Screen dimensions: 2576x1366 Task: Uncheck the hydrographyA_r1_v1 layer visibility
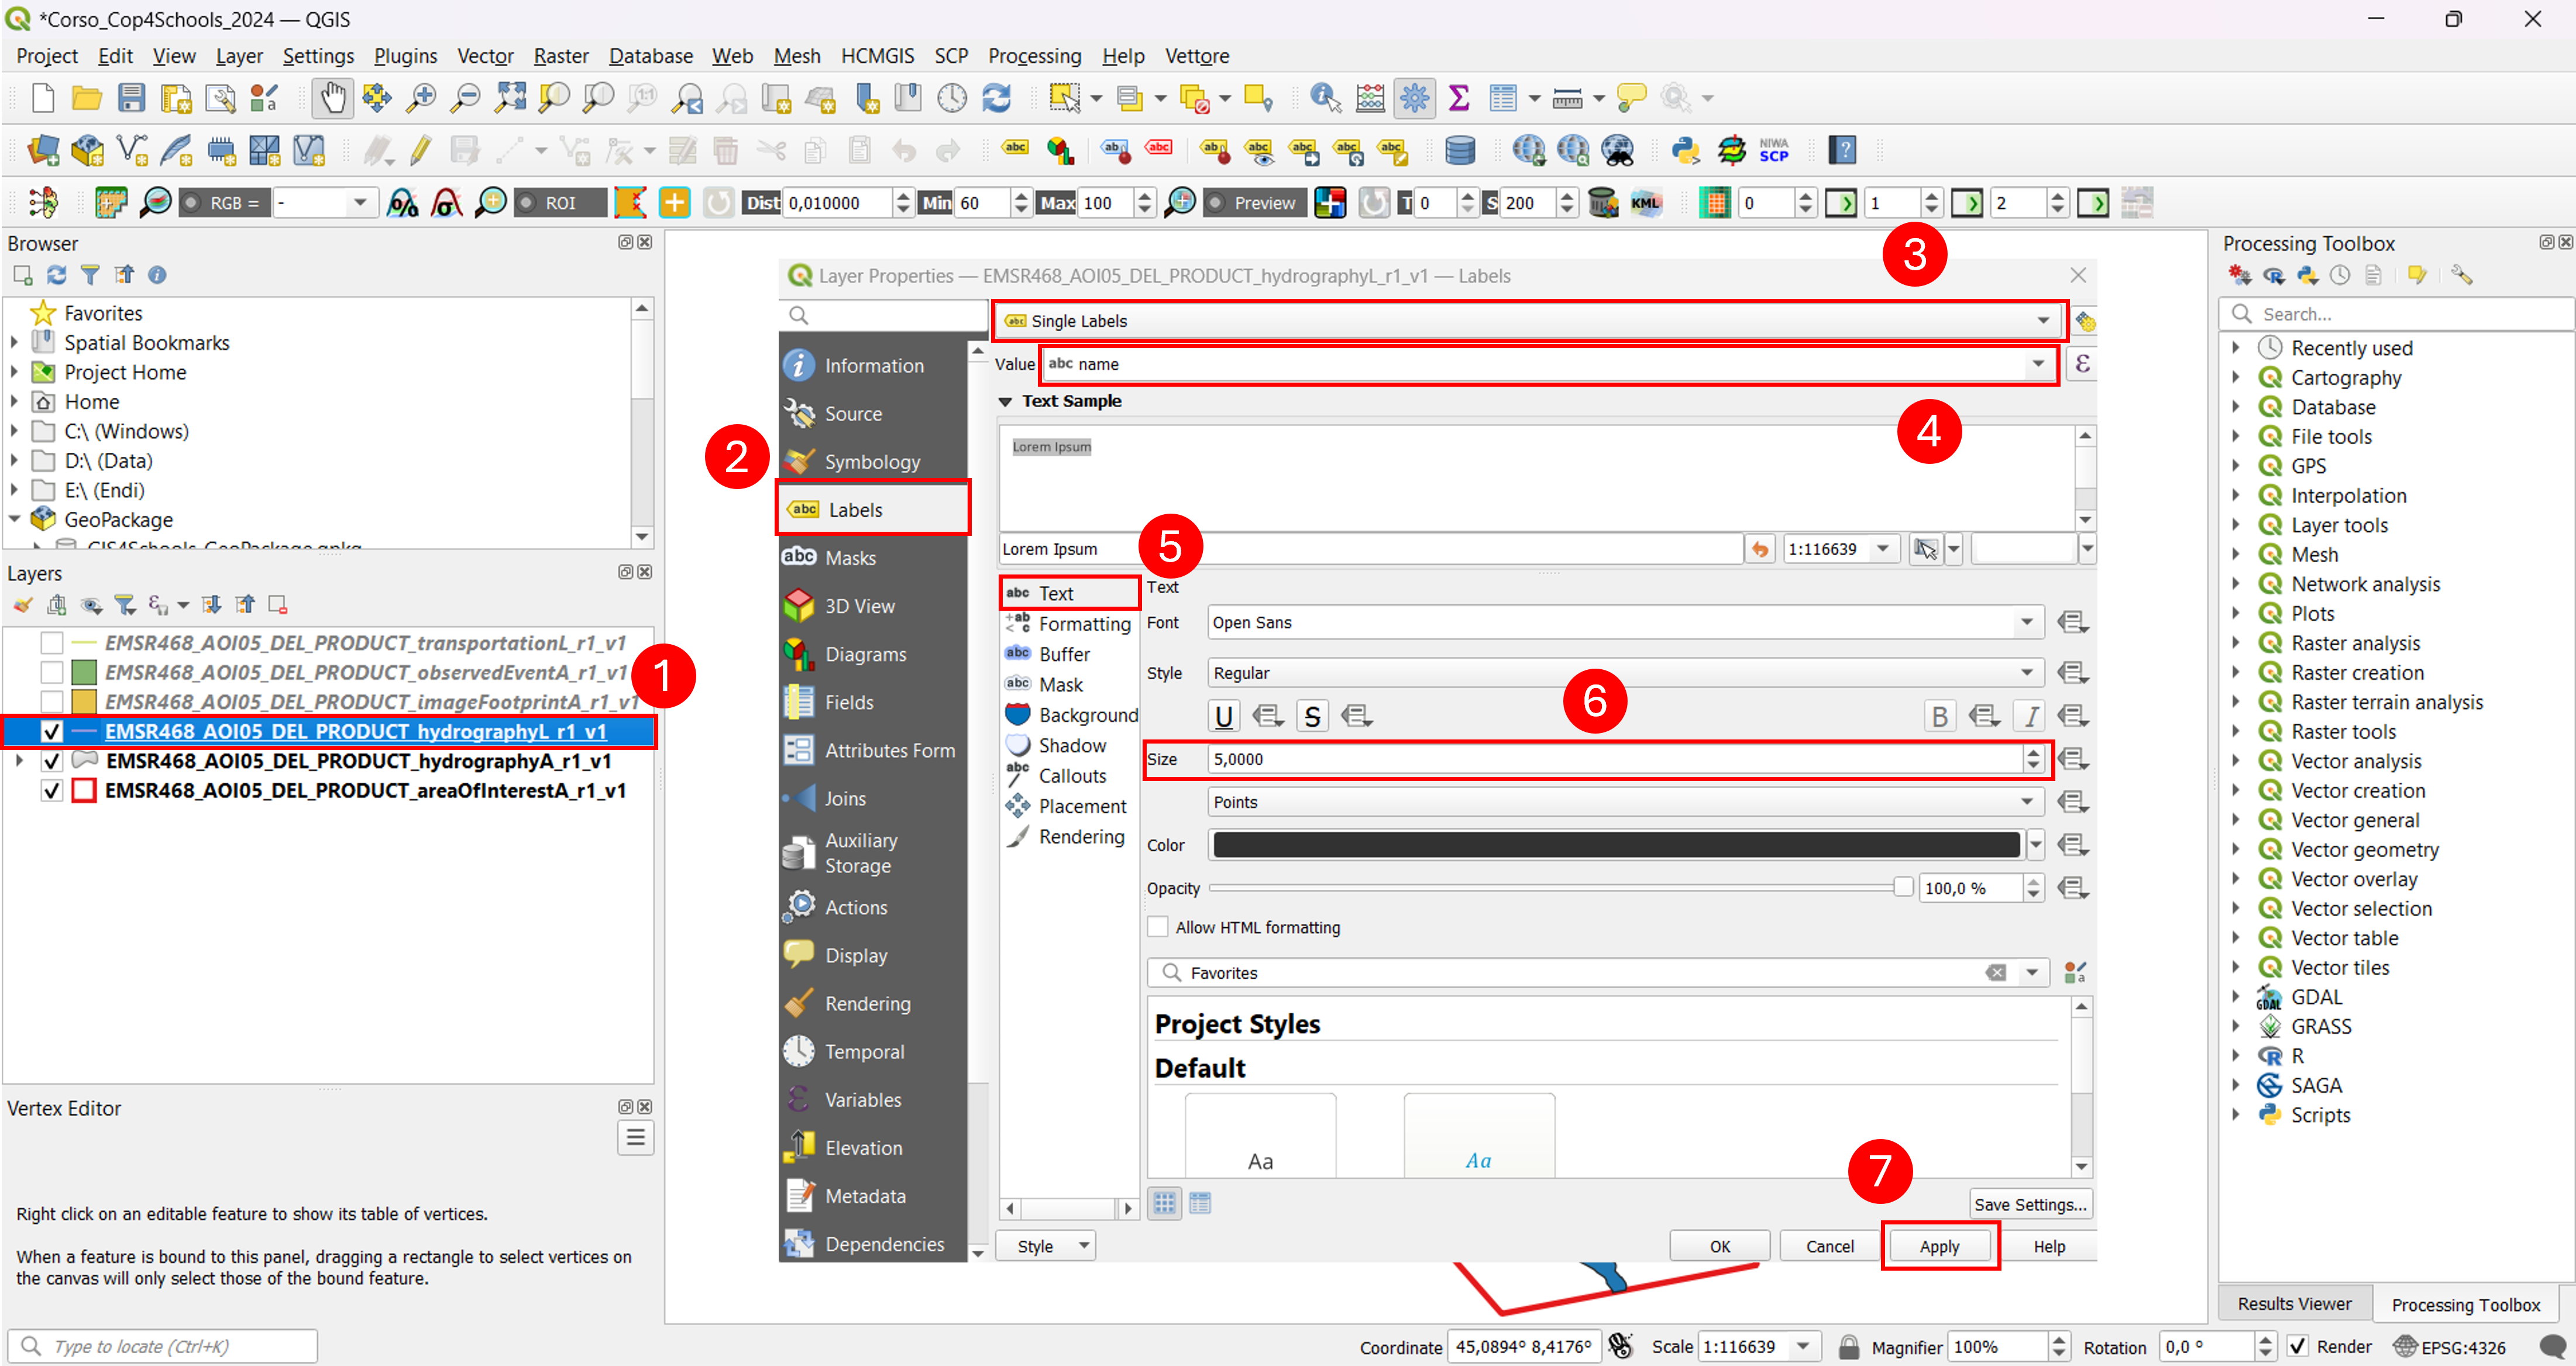click(x=52, y=761)
